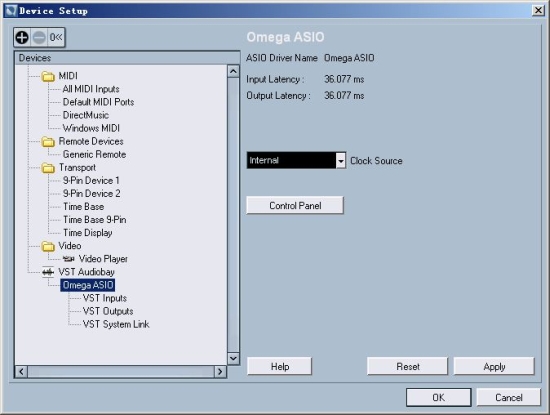550x415 pixels.
Task: Click the Device Setup title bar icon
Action: click(11, 11)
